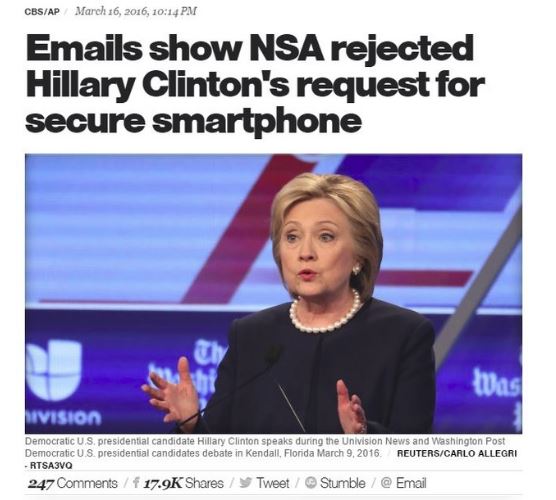The height and width of the screenshot is (500, 556).
Task: Click the REUTERS/CARLO ALLEGRI photo credit
Action: [x=457, y=453]
